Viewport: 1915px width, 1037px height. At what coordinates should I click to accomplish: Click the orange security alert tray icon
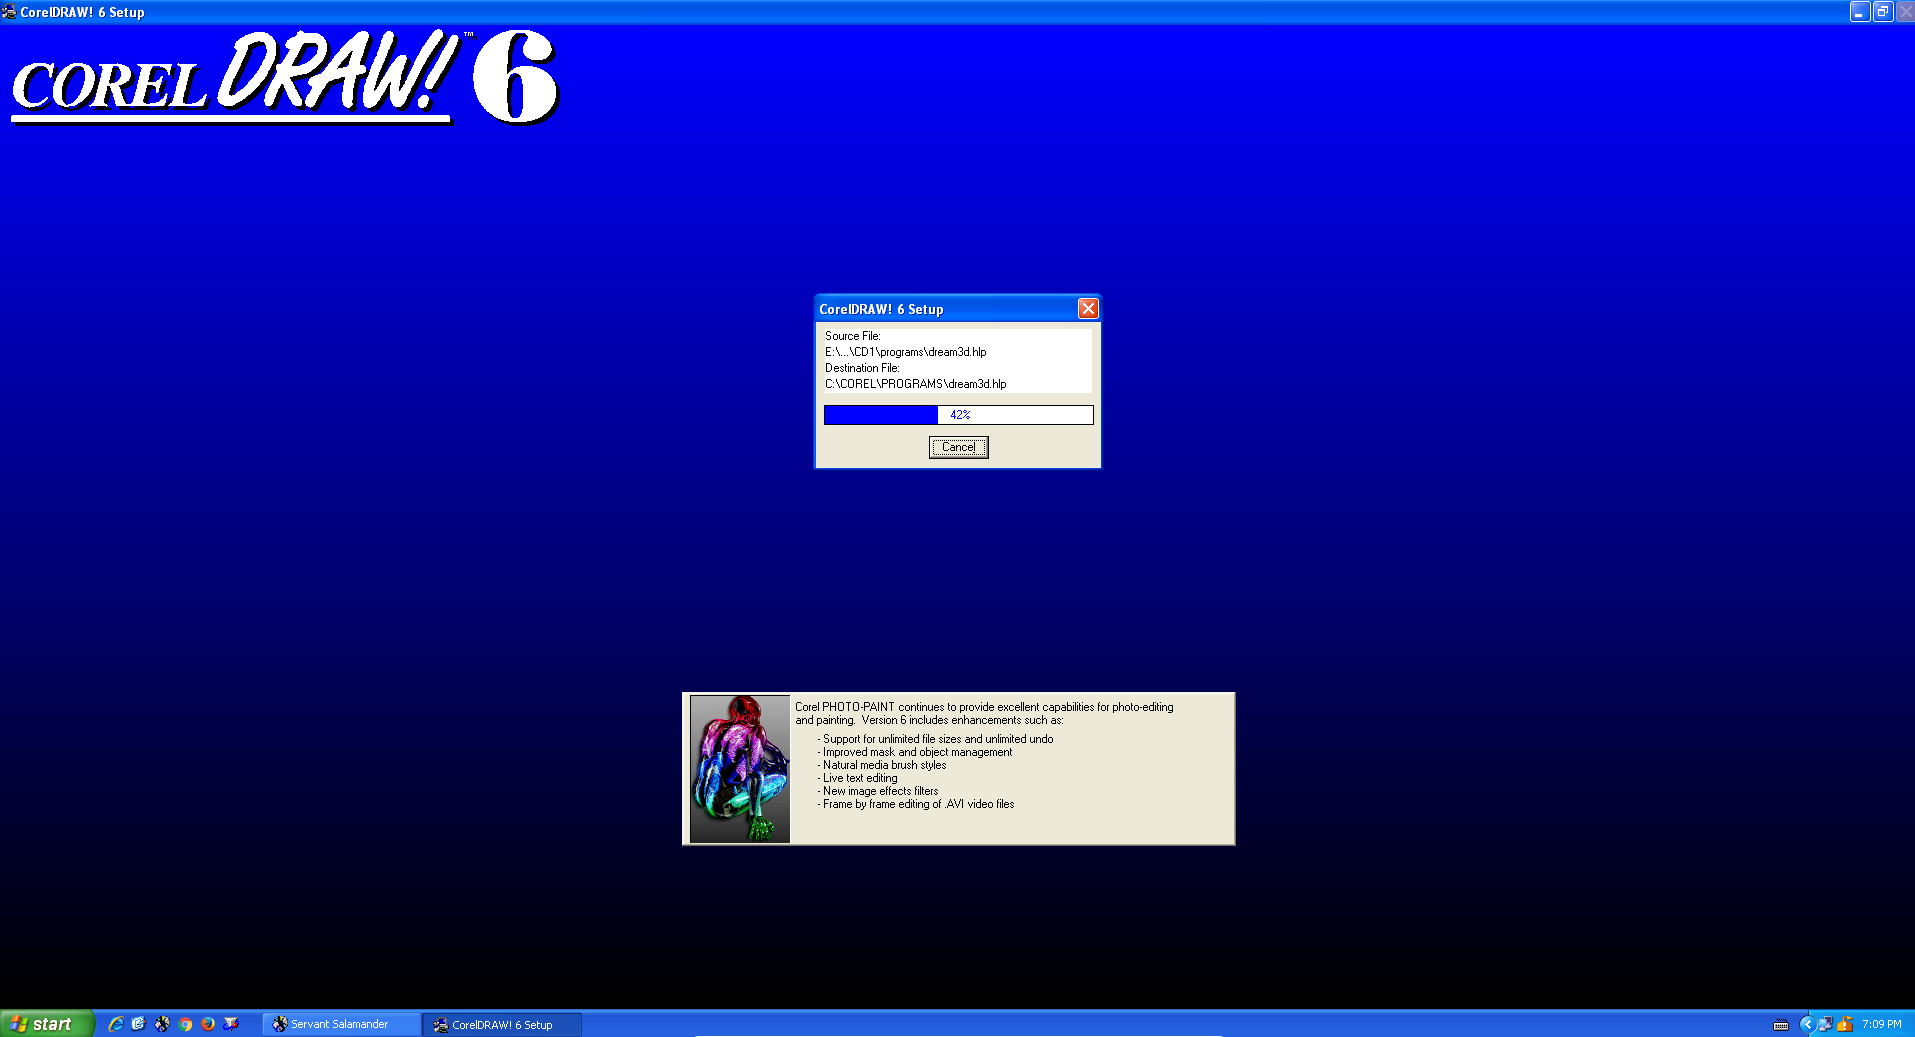[1845, 1024]
